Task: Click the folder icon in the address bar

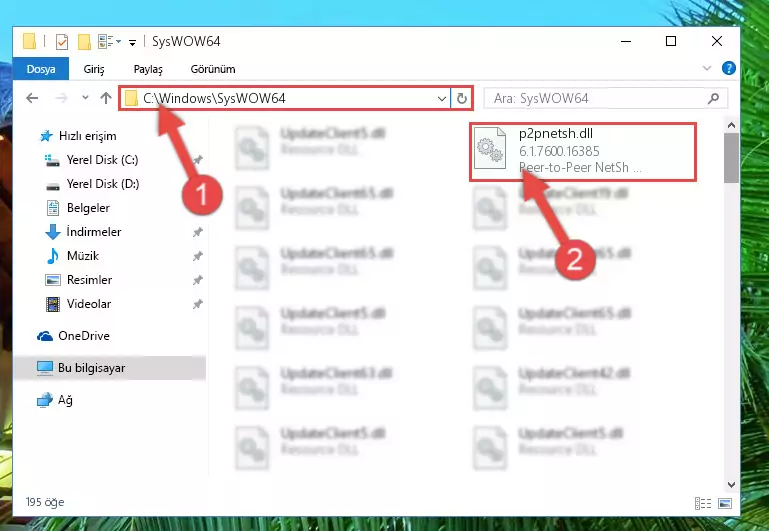Action: [131, 99]
